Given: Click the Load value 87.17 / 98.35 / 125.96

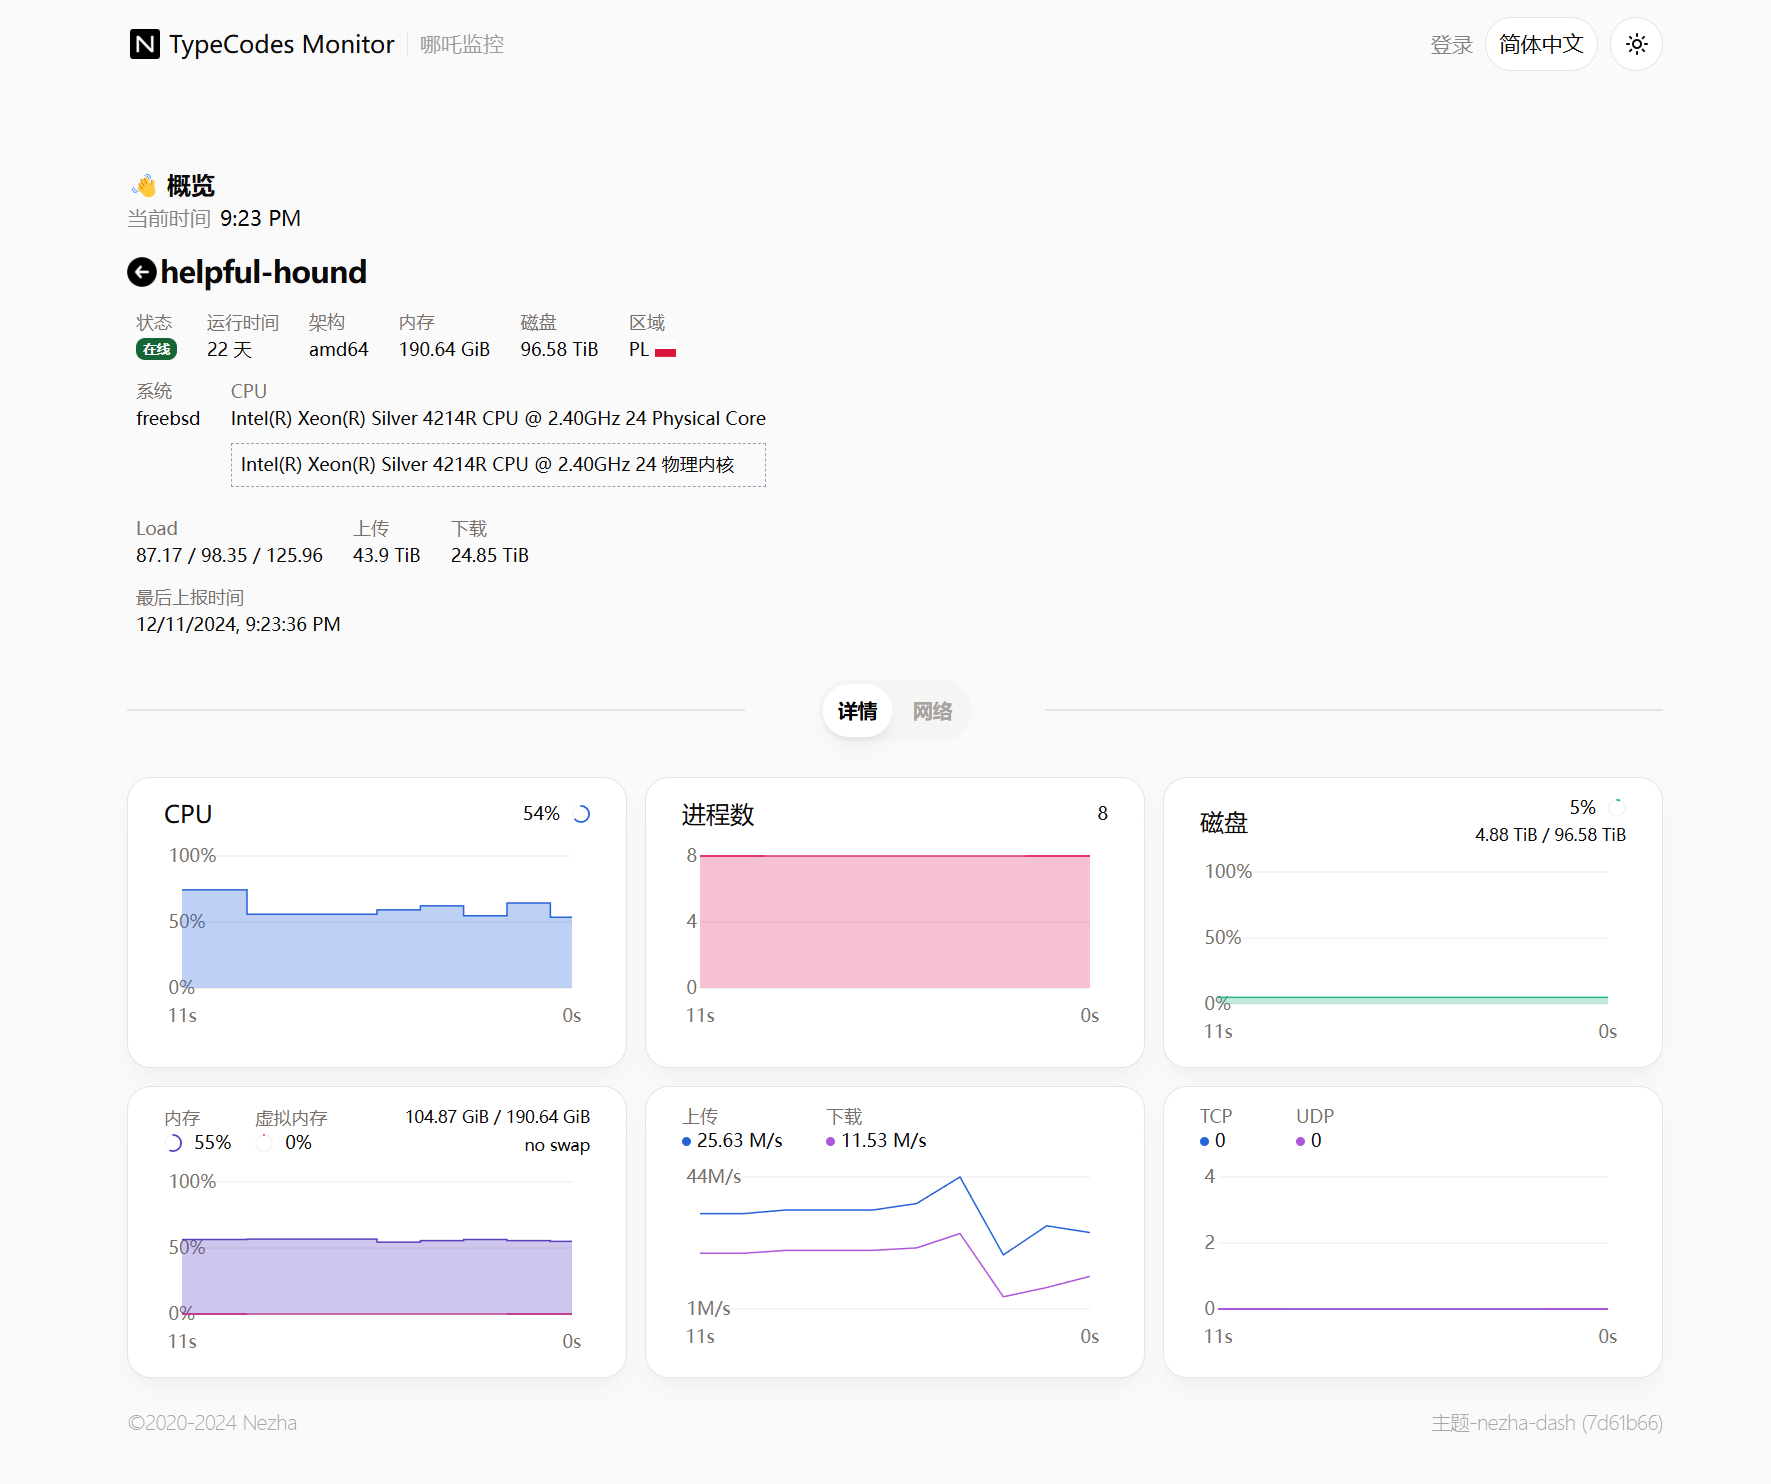Looking at the screenshot, I should pos(229,555).
